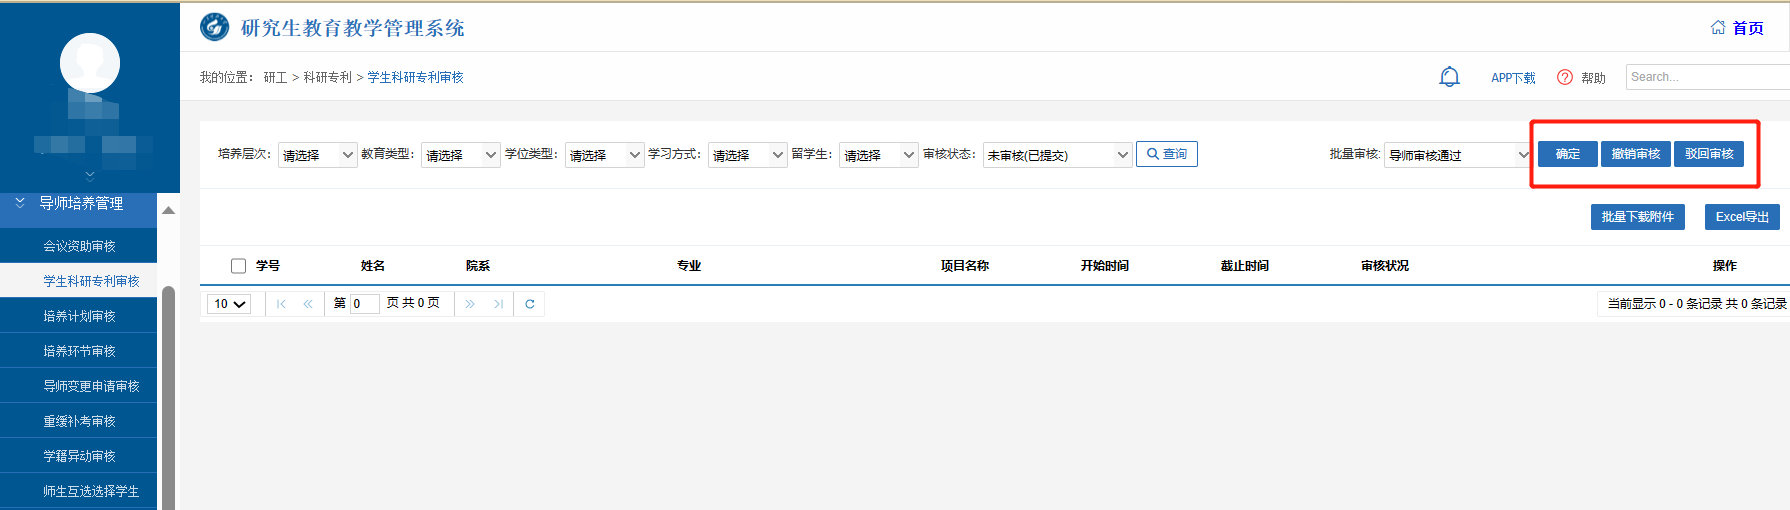Click the 审核状况 column header
The image size is (1790, 510).
1385,266
